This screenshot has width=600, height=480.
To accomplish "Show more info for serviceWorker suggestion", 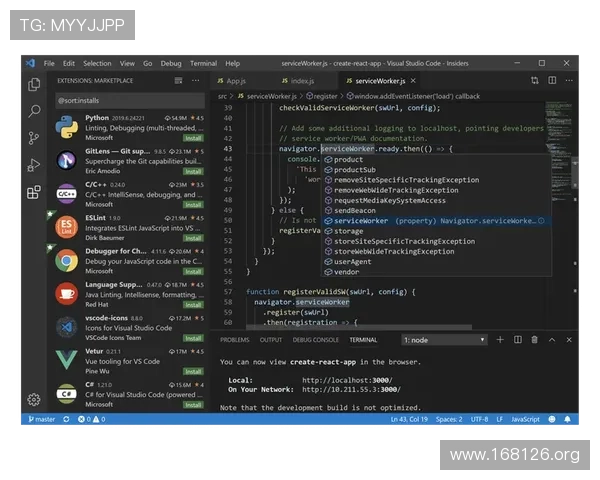I will point(541,221).
